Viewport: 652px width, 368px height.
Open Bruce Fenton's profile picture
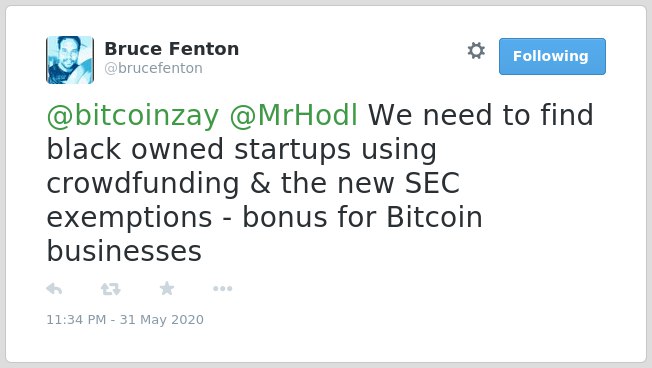tap(70, 60)
